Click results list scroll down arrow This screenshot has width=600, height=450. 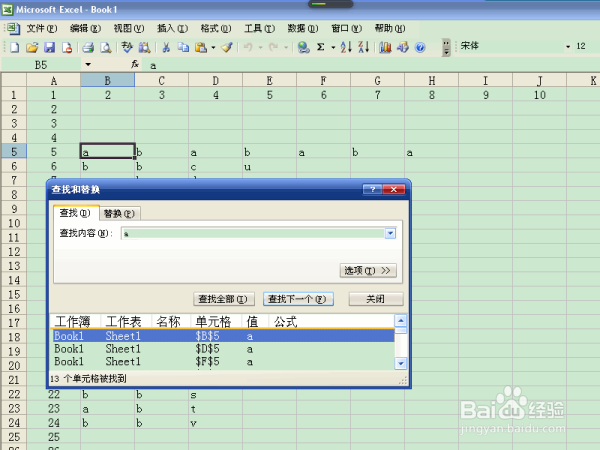401,364
